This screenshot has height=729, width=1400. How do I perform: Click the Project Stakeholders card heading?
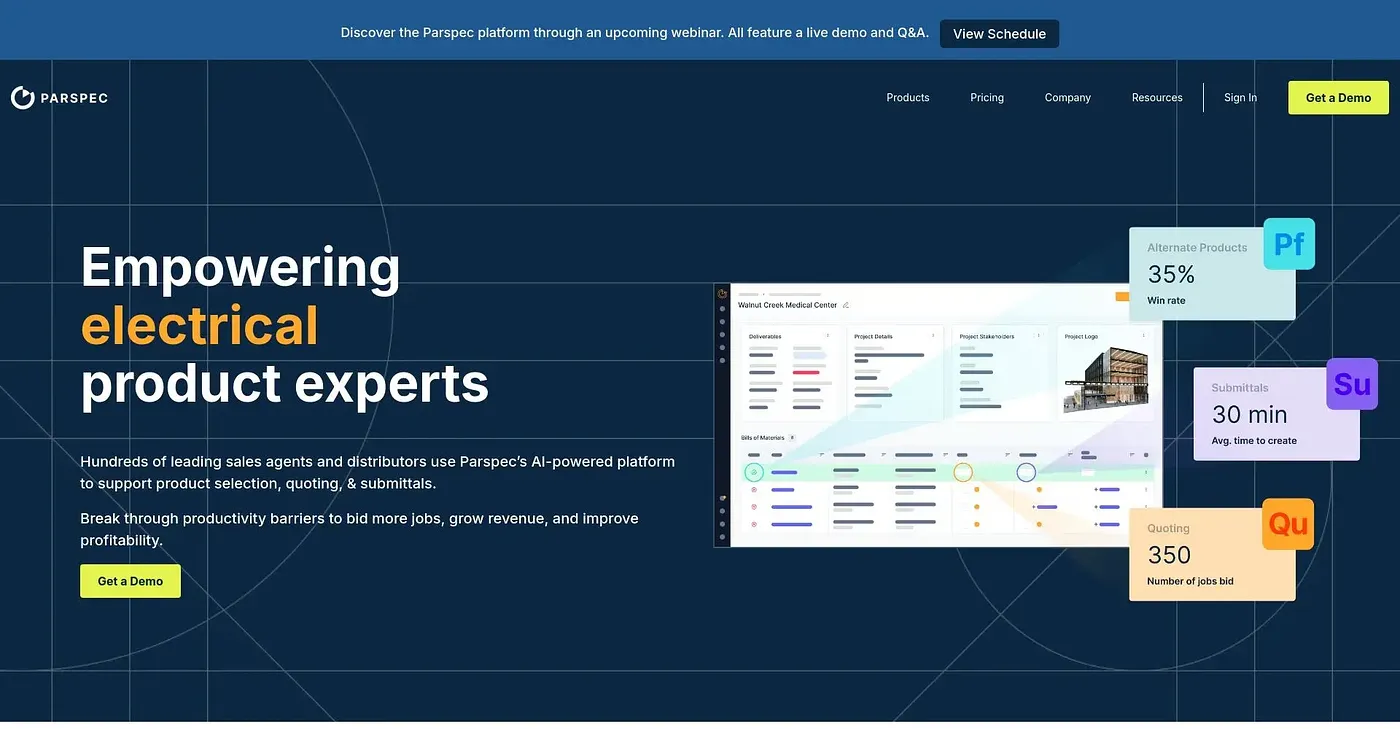987,337
